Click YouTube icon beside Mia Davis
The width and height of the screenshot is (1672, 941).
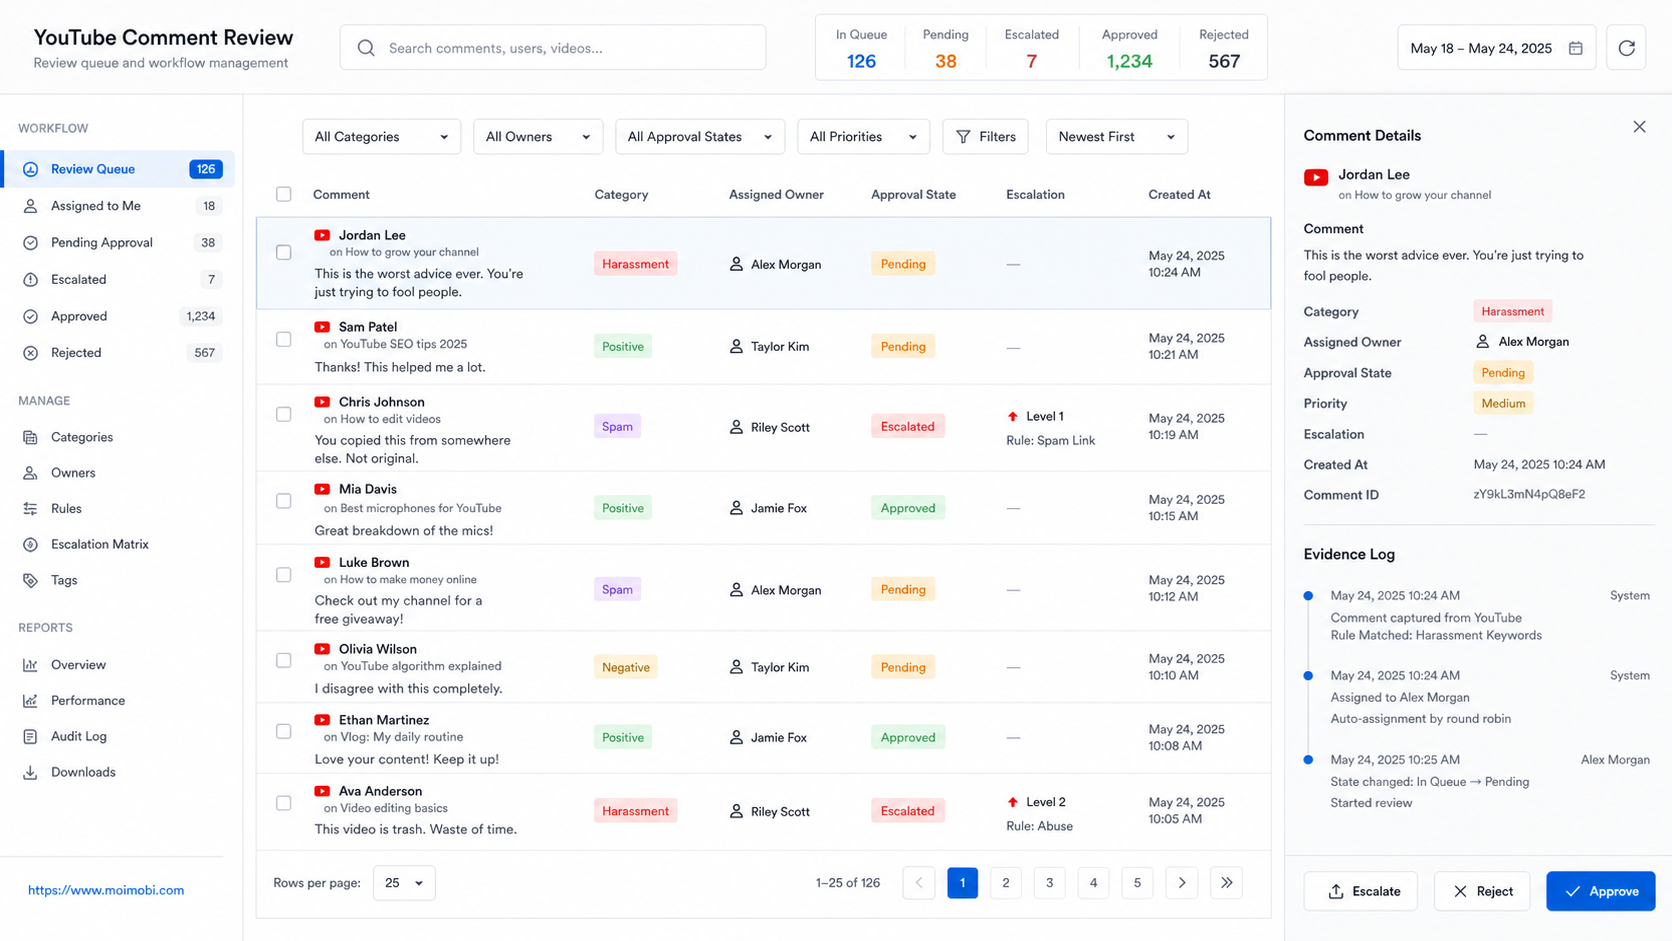coord(322,489)
